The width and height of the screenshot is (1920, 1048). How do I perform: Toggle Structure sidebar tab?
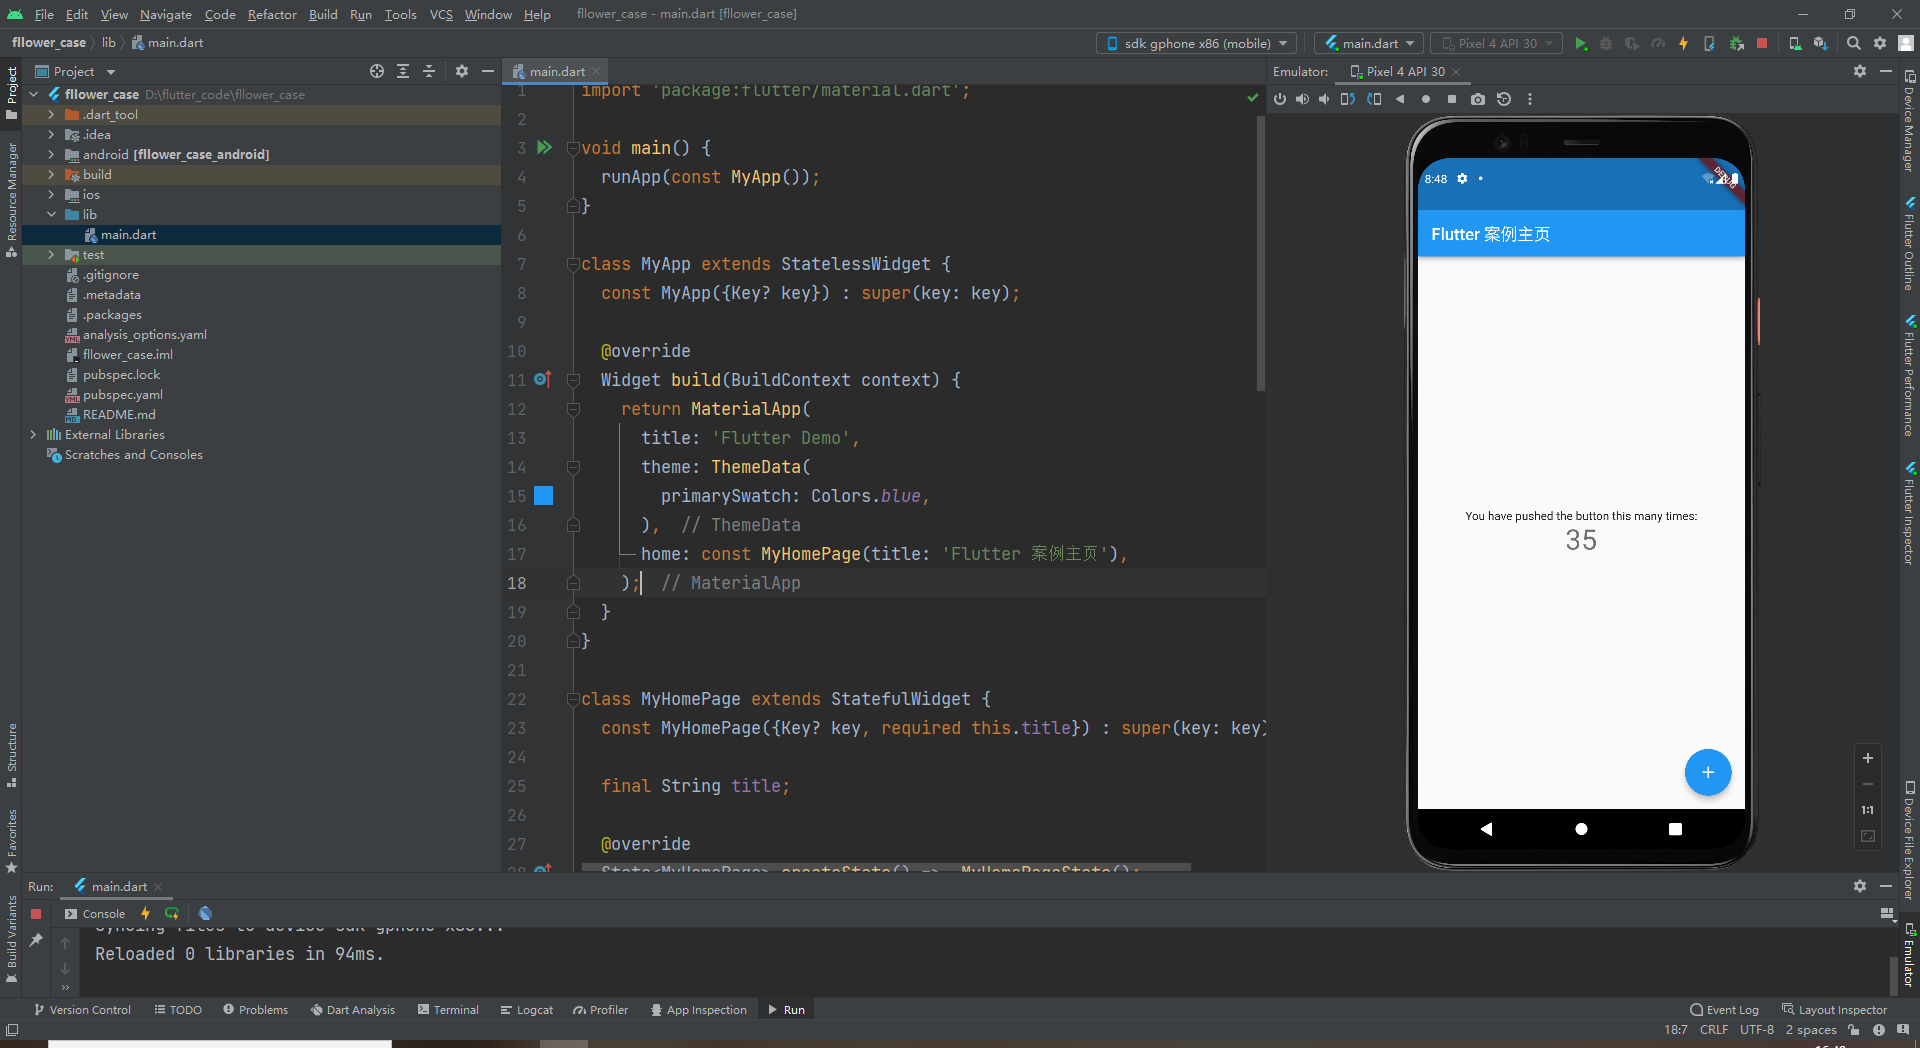tap(11, 755)
